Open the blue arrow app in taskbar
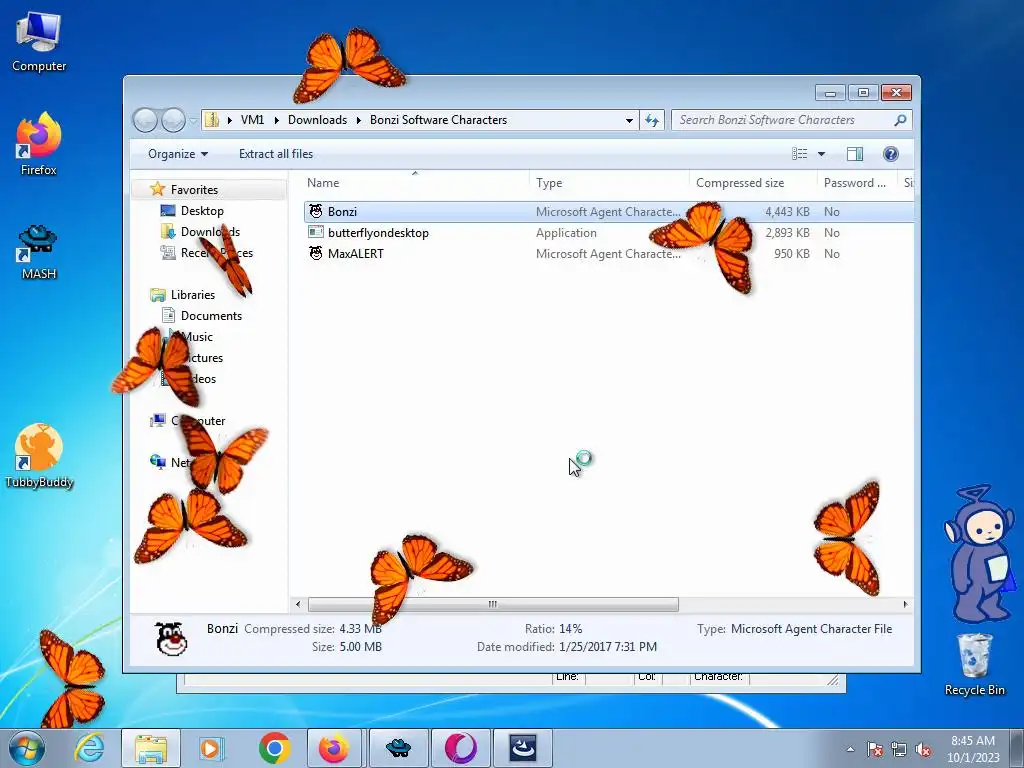Screen dimensions: 1024x768 (x=523, y=748)
